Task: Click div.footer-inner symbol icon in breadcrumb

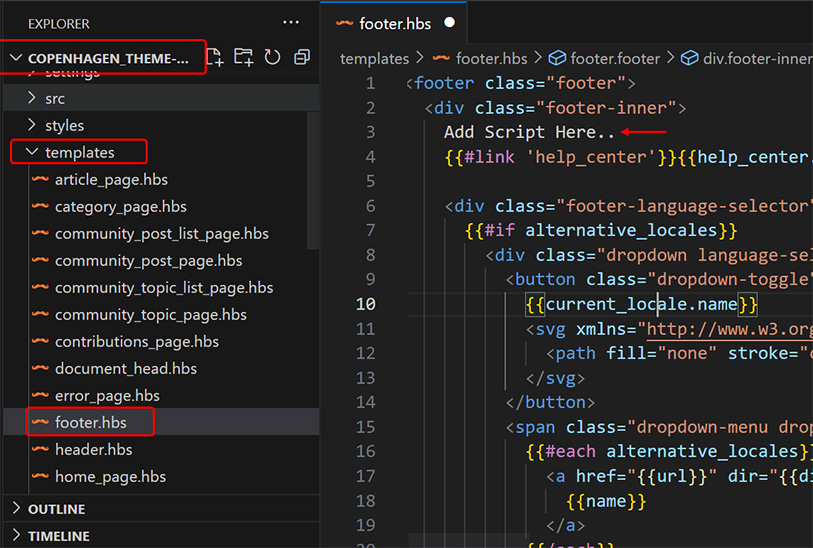Action: [x=689, y=59]
